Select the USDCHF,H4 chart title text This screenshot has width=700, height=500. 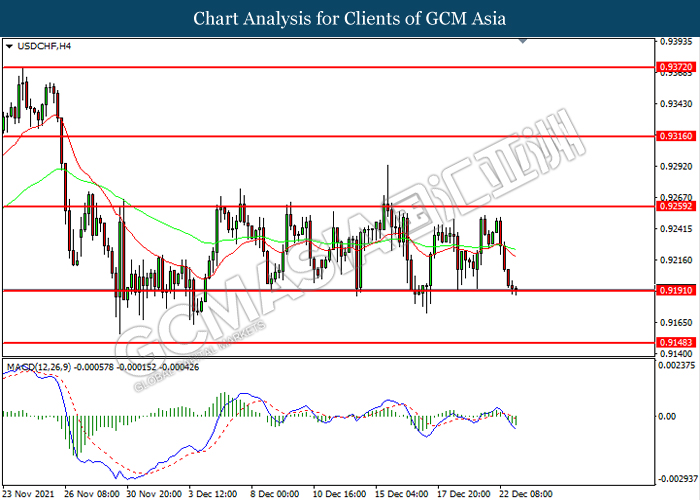[44, 46]
